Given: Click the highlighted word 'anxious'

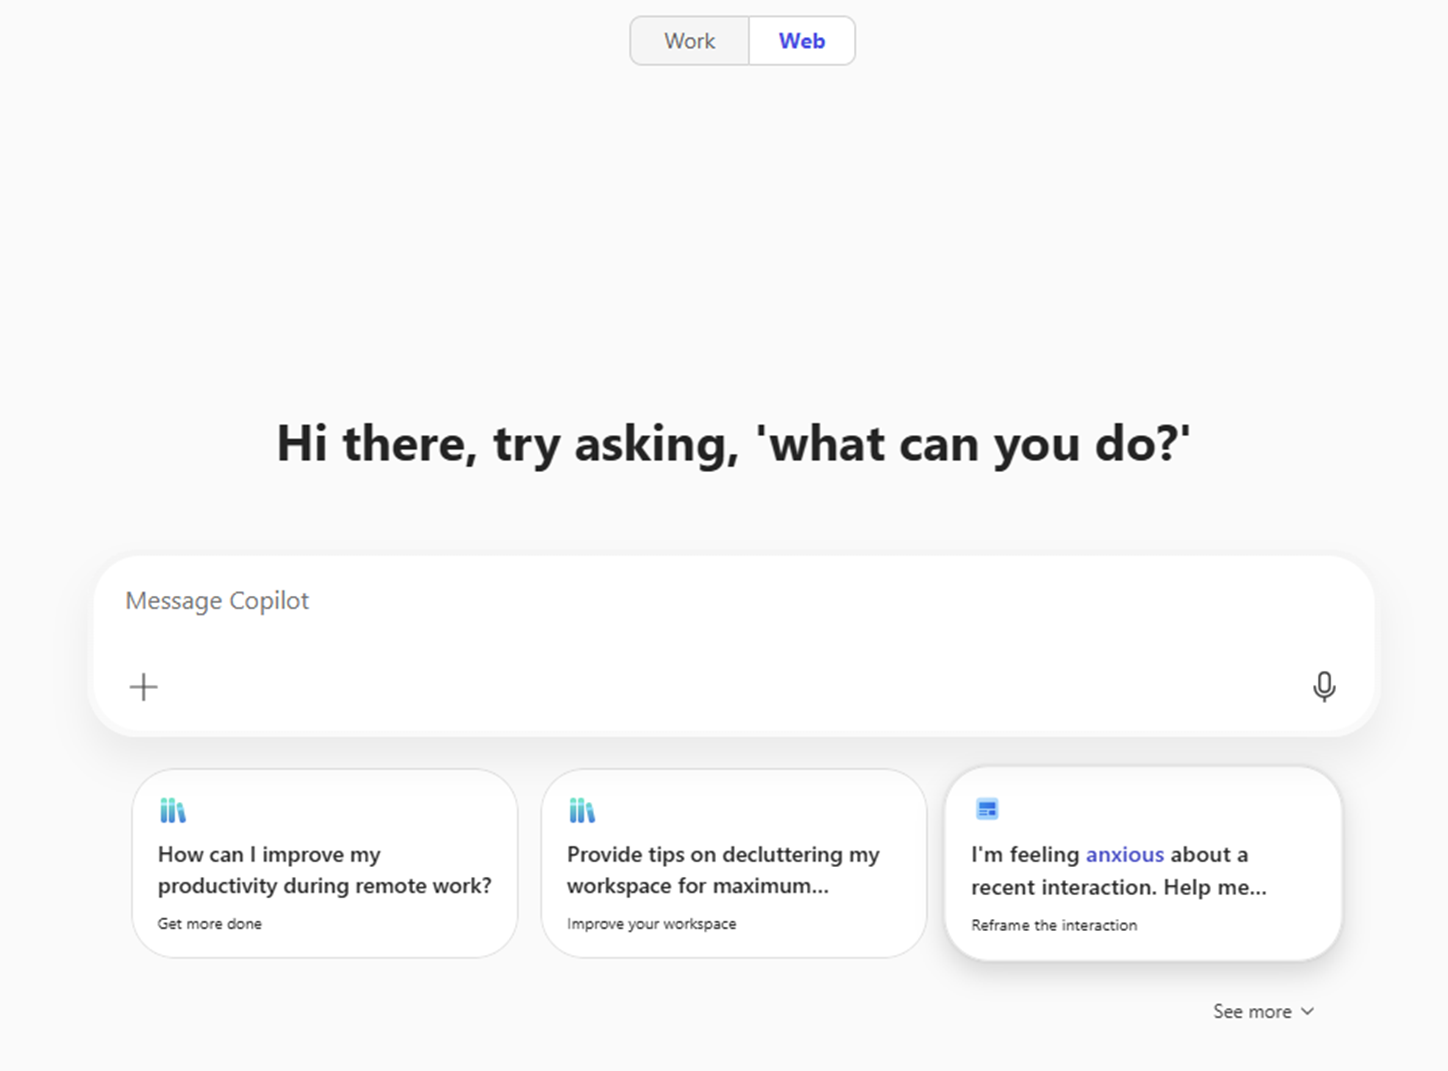Looking at the screenshot, I should coord(1125,855).
